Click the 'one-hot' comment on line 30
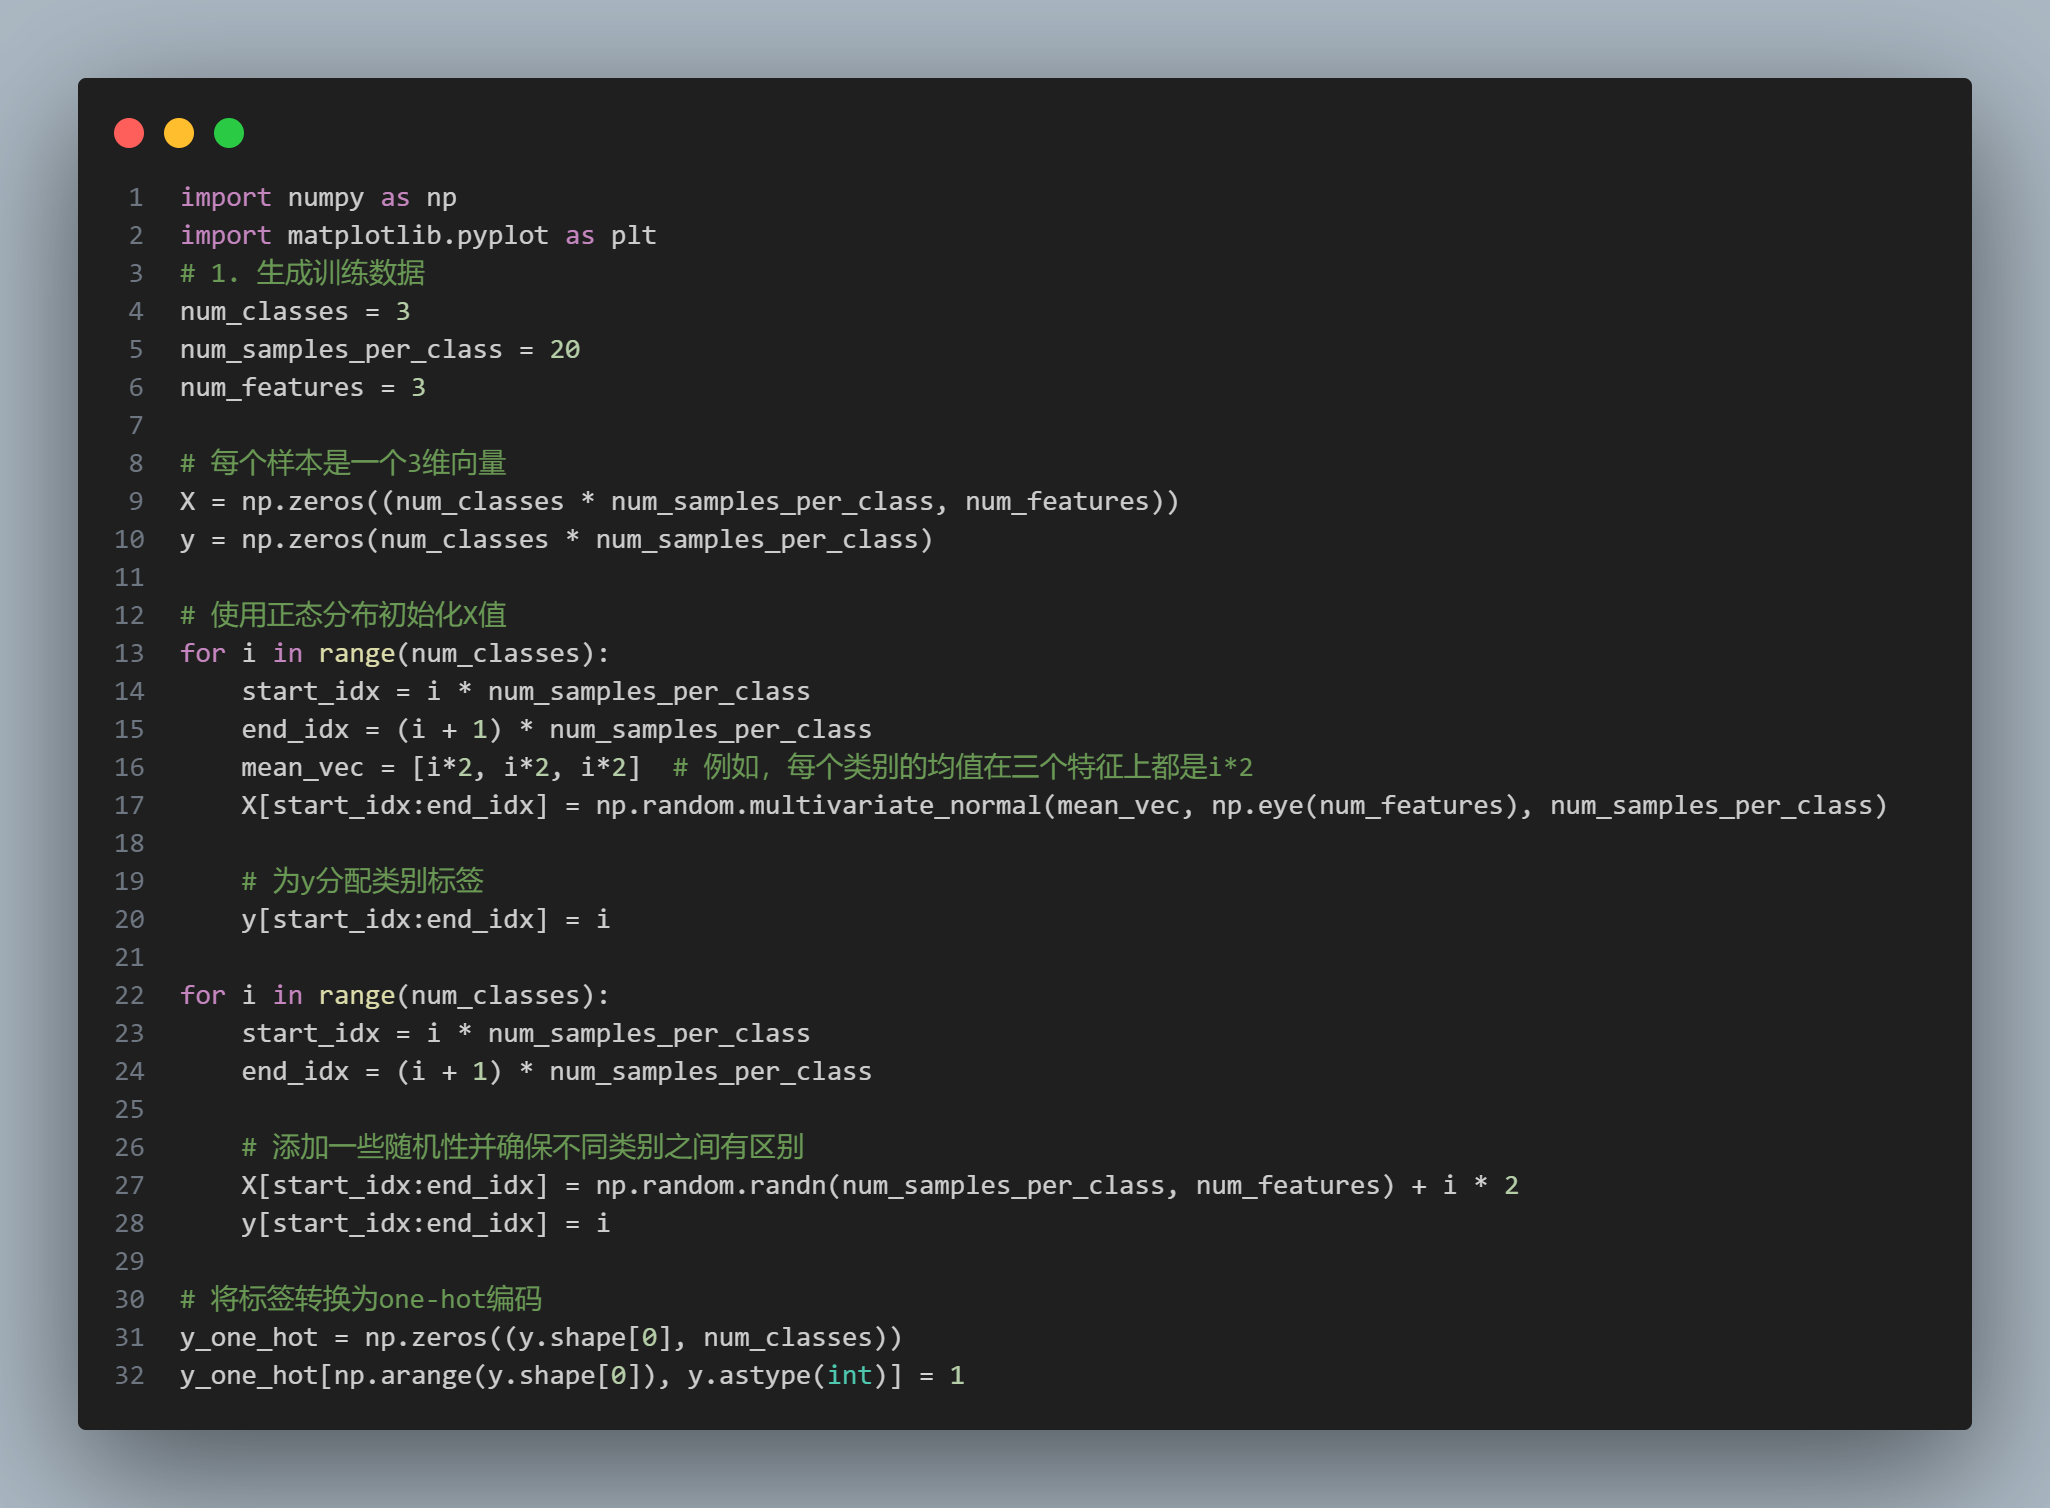 click(x=432, y=1300)
